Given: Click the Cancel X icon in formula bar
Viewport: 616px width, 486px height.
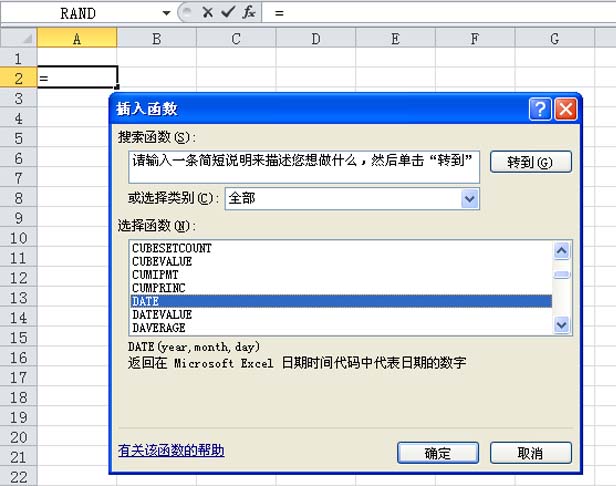Looking at the screenshot, I should tap(208, 13).
